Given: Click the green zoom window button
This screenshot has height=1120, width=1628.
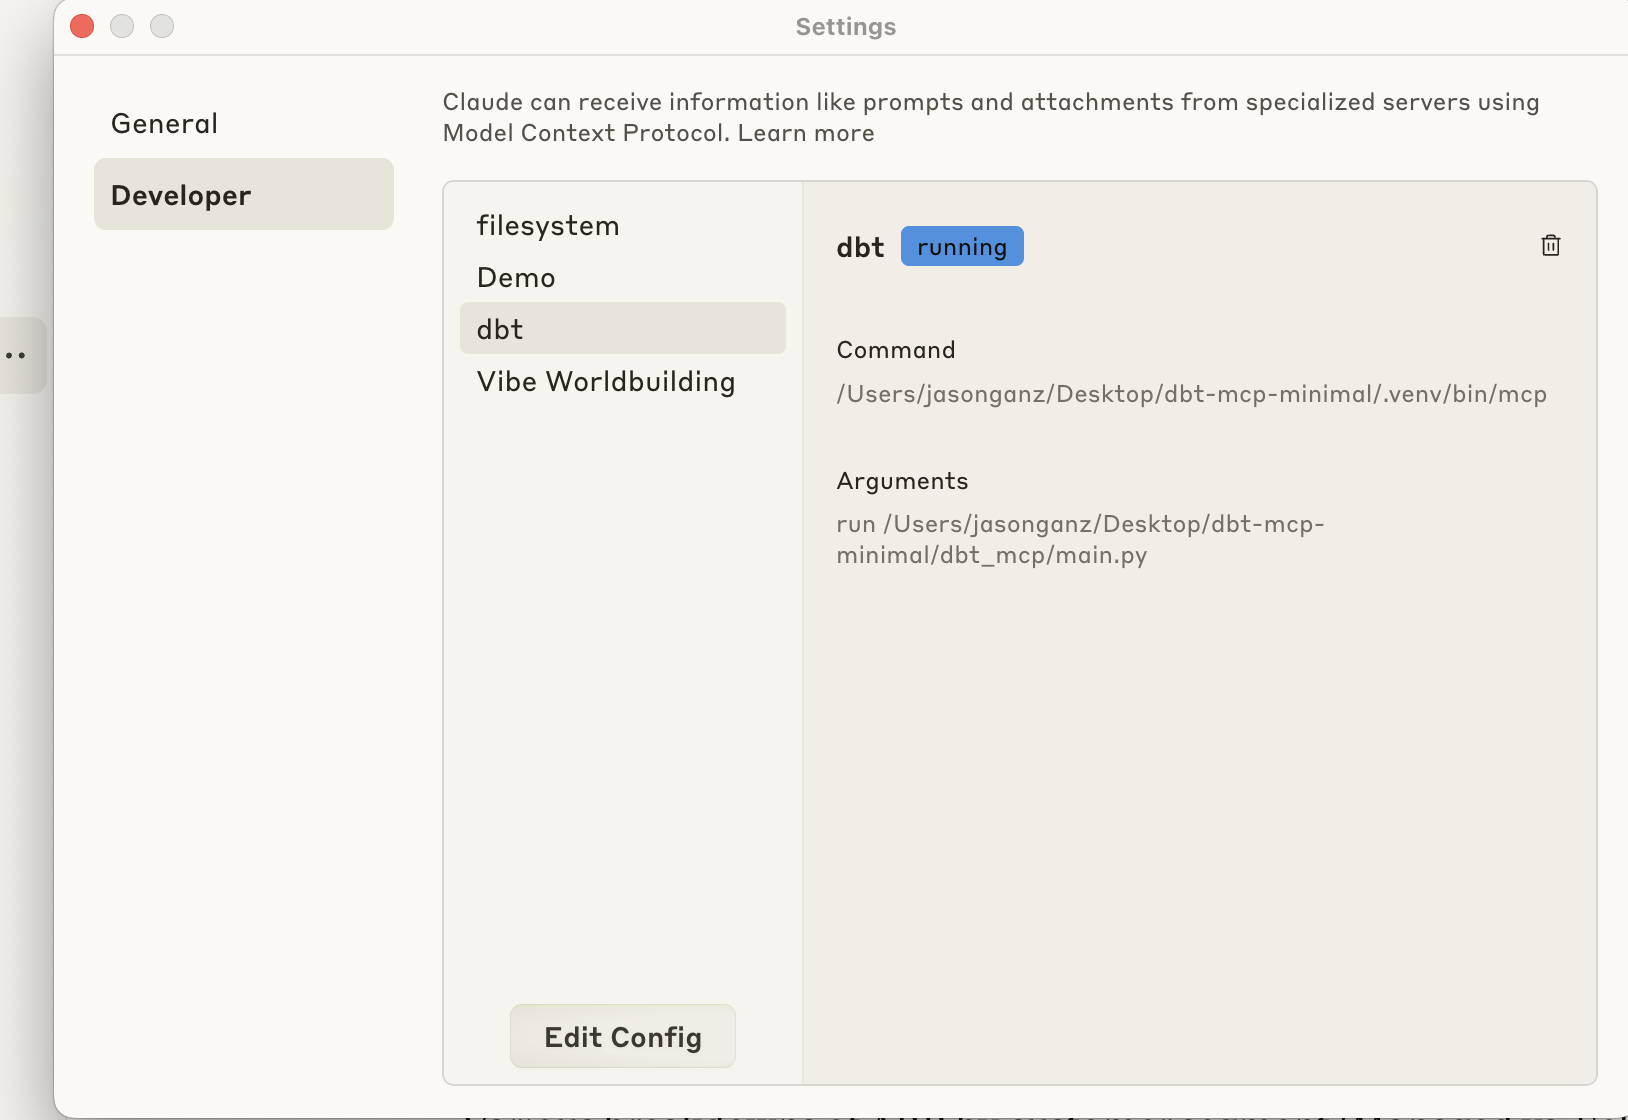Looking at the screenshot, I should coord(162,26).
